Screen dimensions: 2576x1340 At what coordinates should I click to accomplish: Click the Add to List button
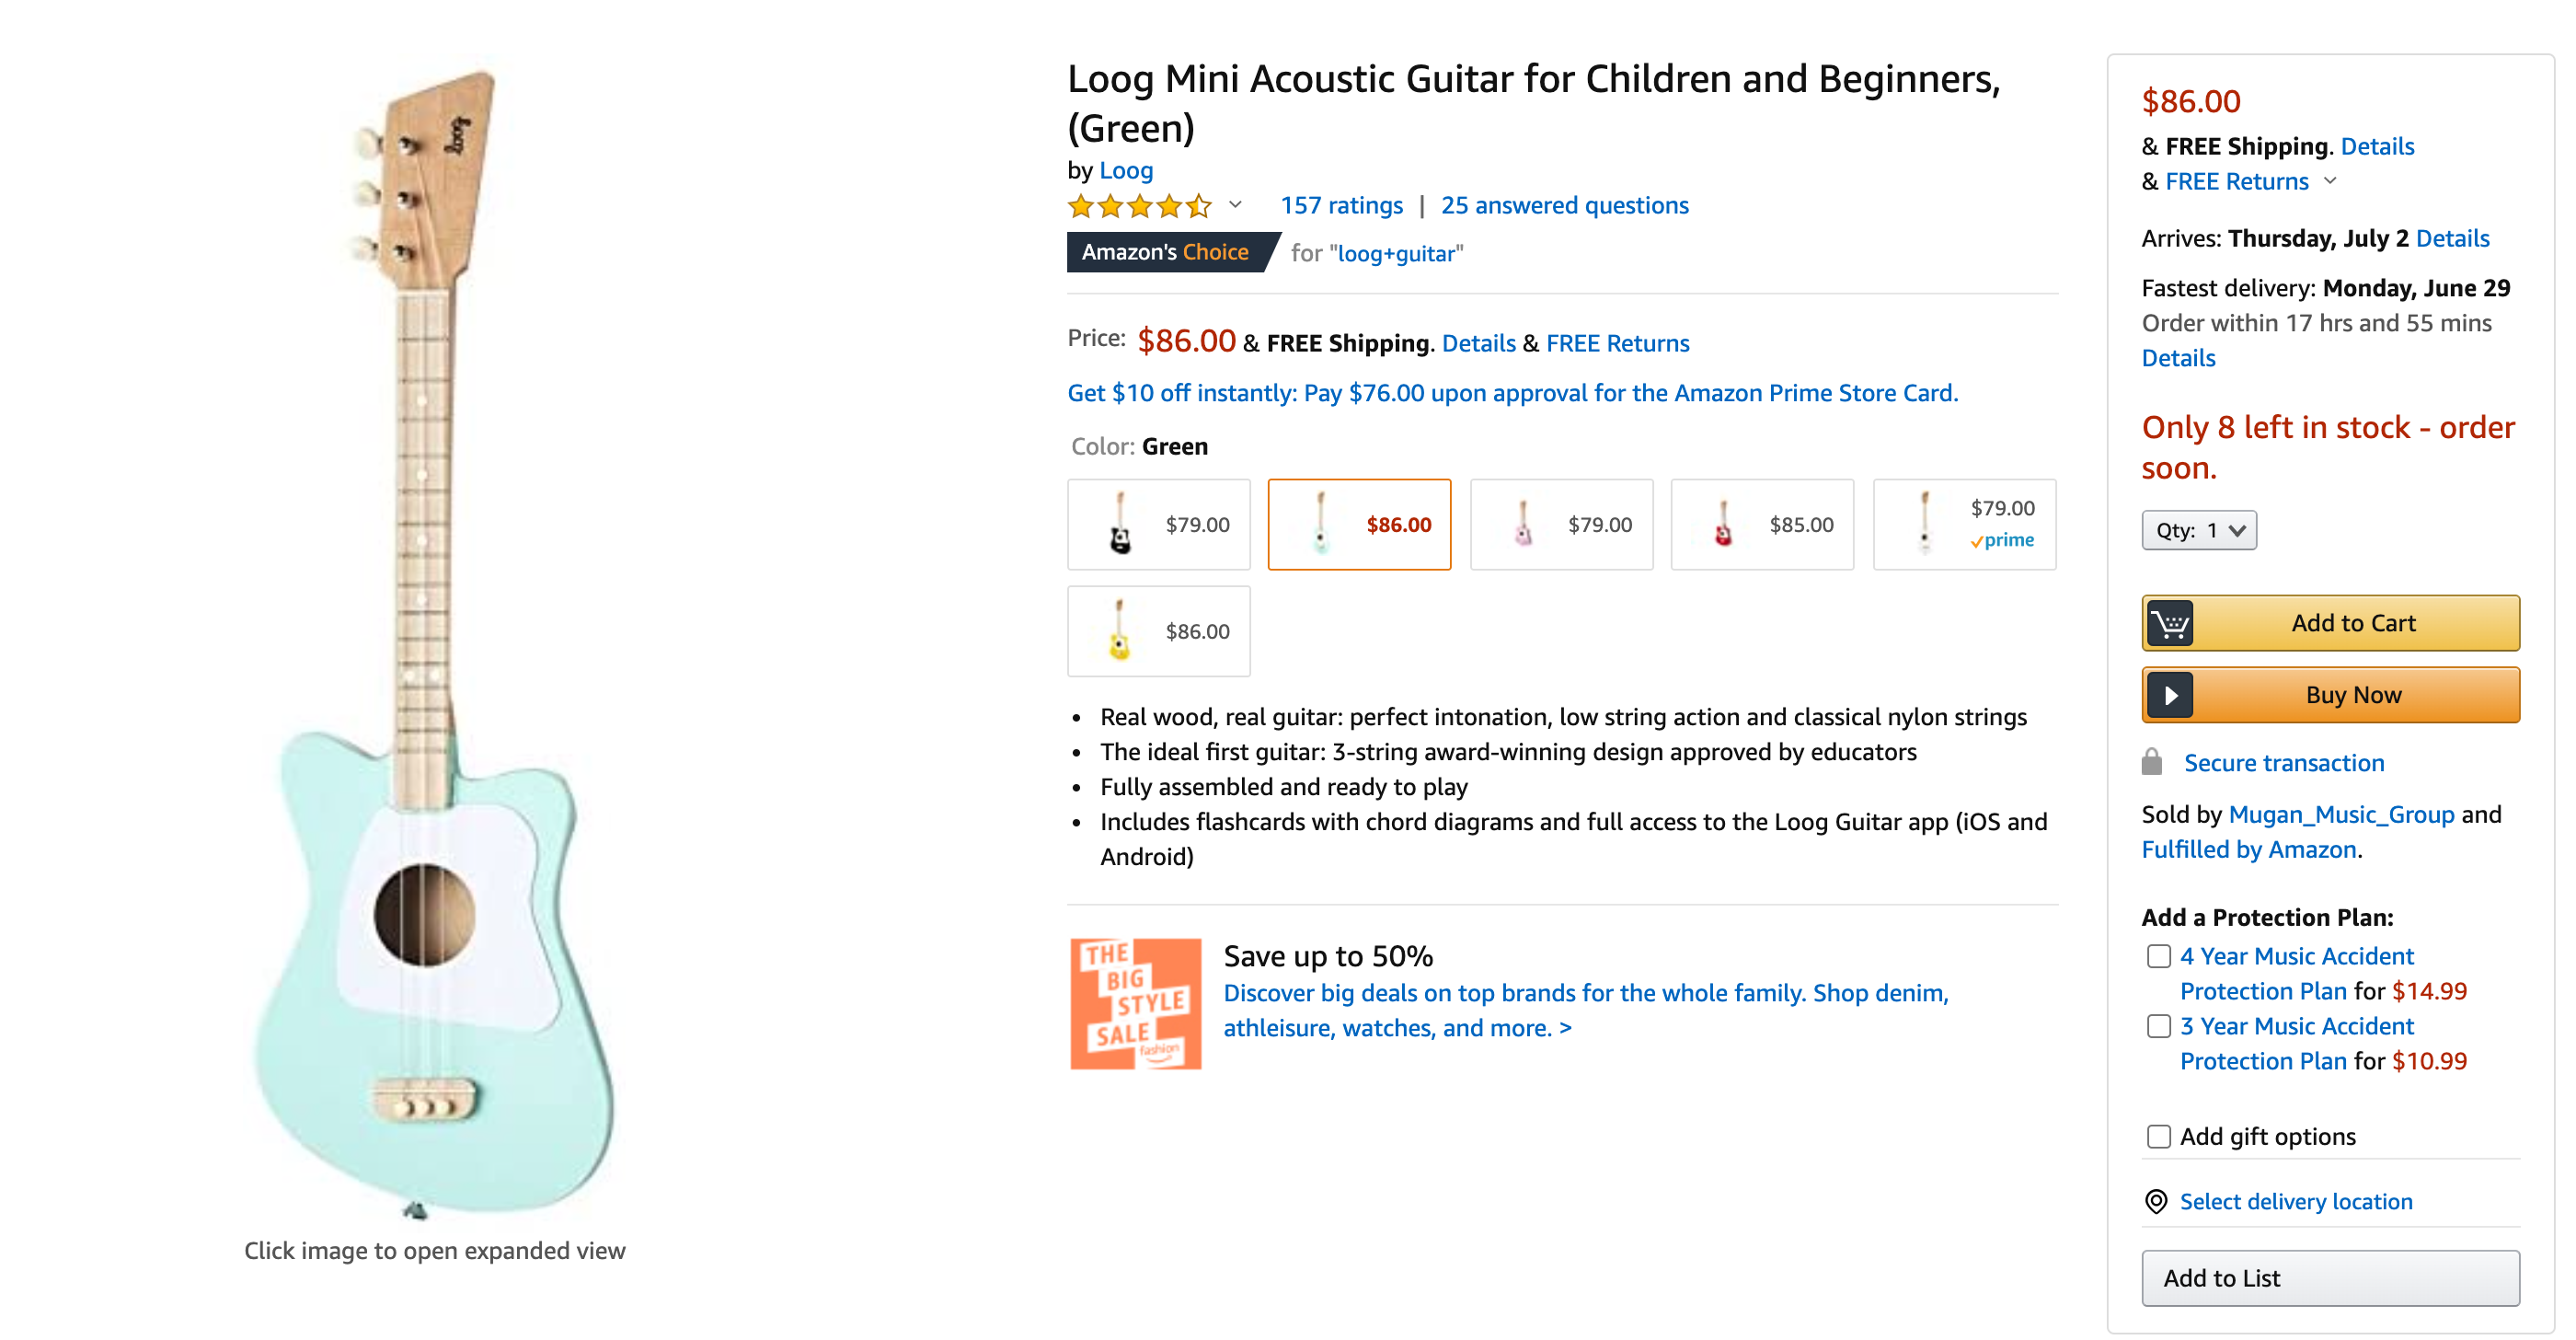2330,1278
